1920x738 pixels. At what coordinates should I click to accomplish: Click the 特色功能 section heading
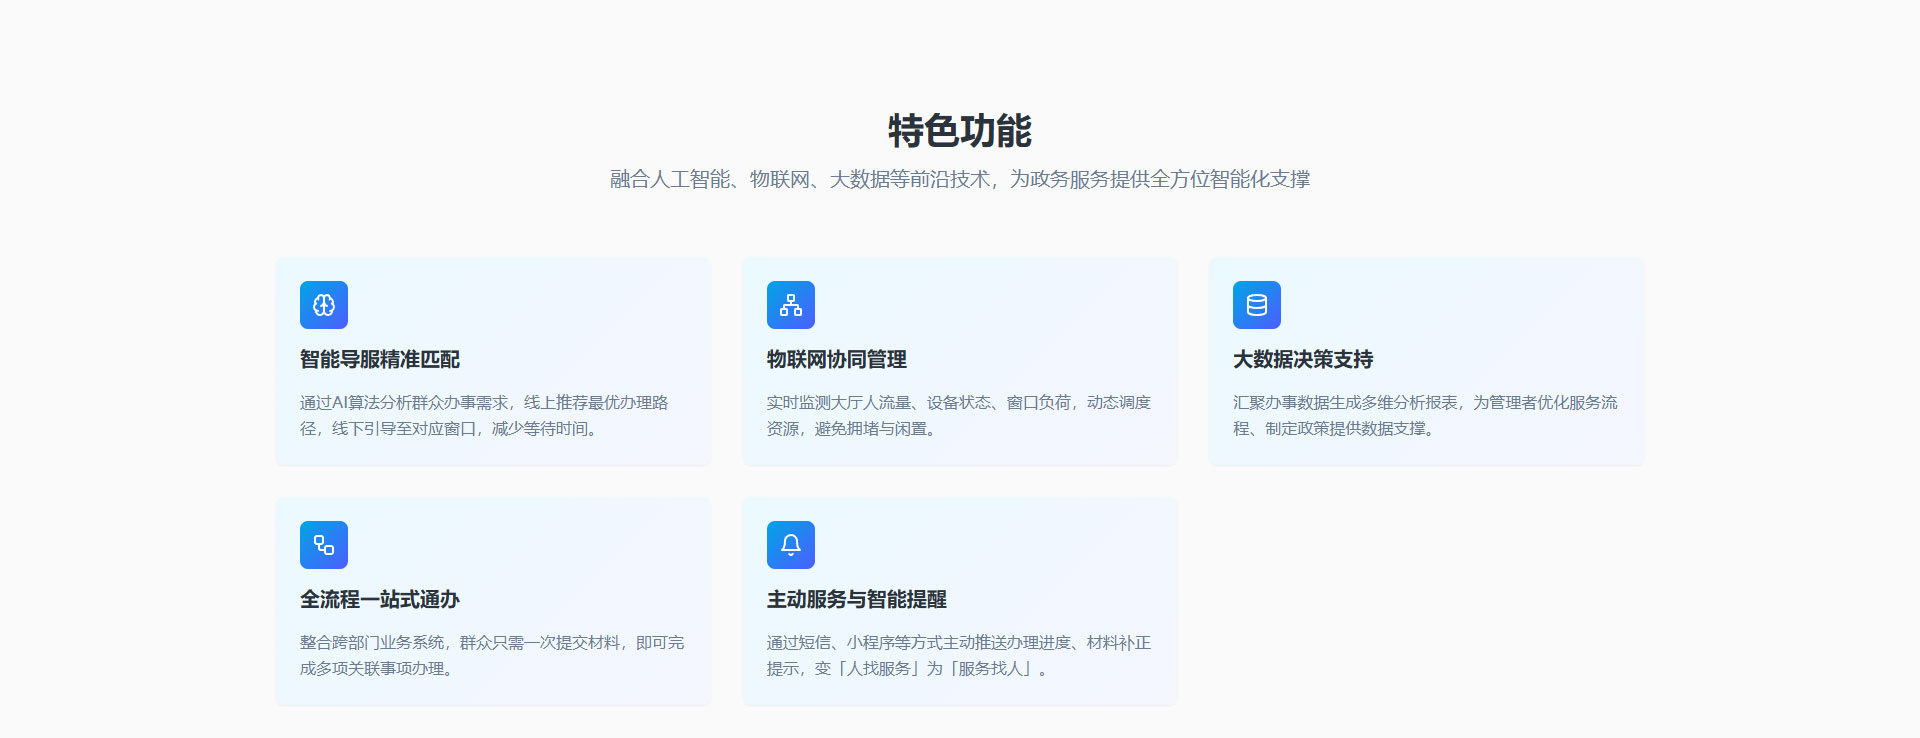pyautogui.click(x=960, y=131)
